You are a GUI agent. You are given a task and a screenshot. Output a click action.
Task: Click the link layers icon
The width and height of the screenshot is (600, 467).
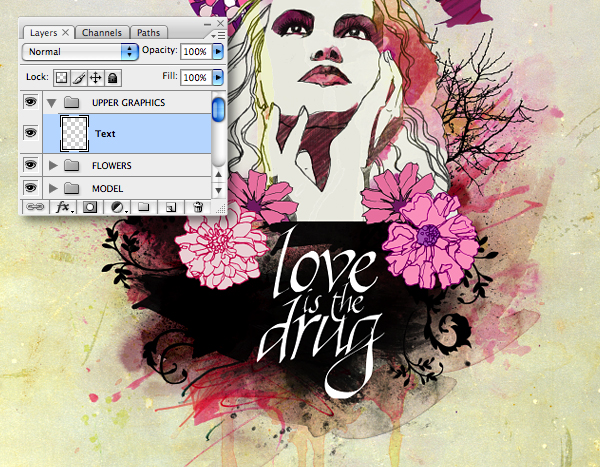click(35, 207)
